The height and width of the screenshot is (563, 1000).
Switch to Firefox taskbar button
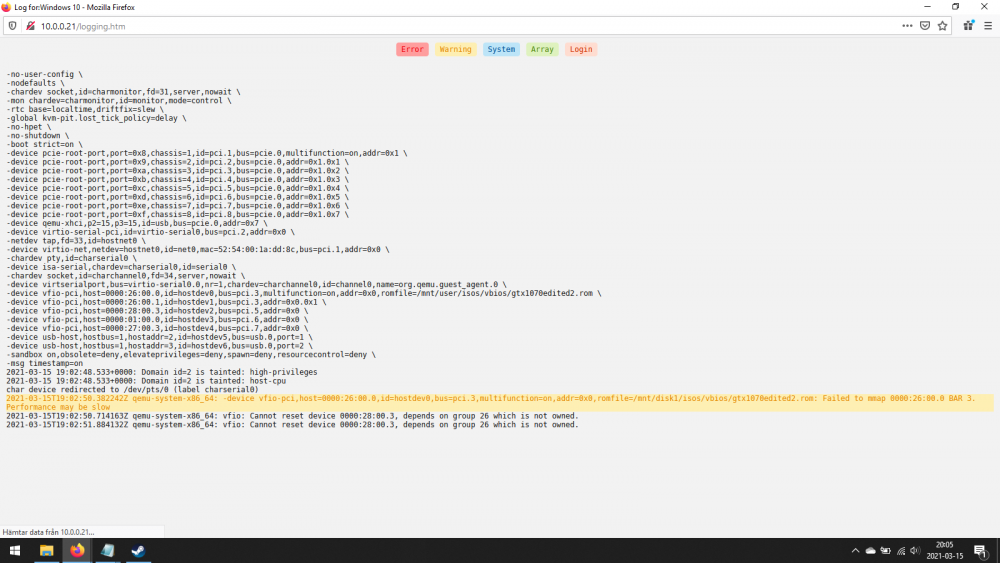coord(77,550)
